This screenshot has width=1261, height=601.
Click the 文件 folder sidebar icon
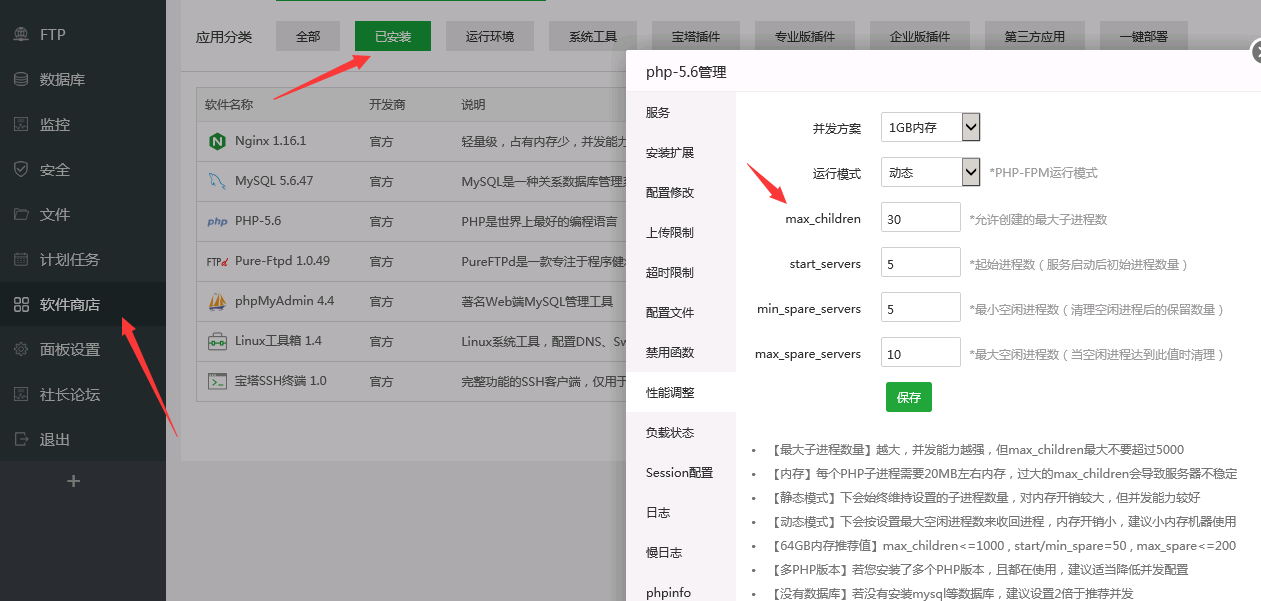(21, 214)
